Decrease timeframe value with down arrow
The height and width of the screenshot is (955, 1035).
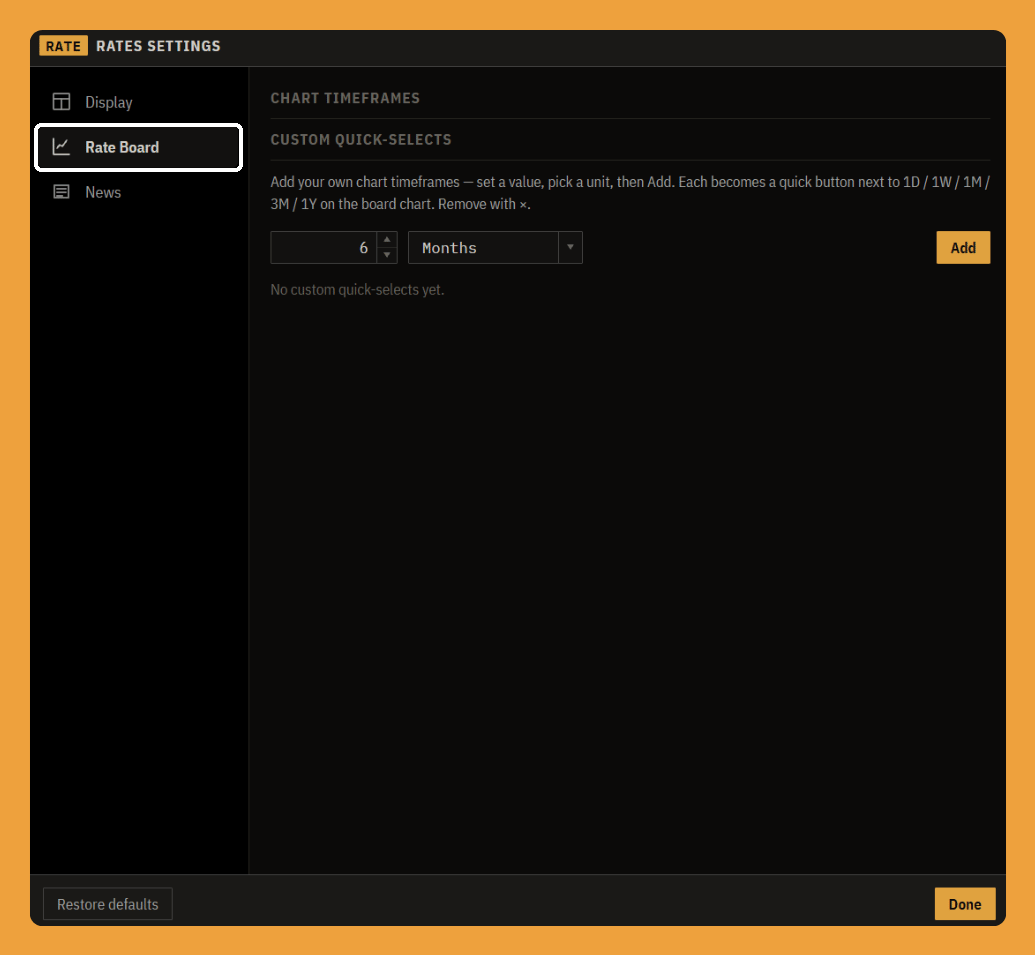pyautogui.click(x=387, y=255)
